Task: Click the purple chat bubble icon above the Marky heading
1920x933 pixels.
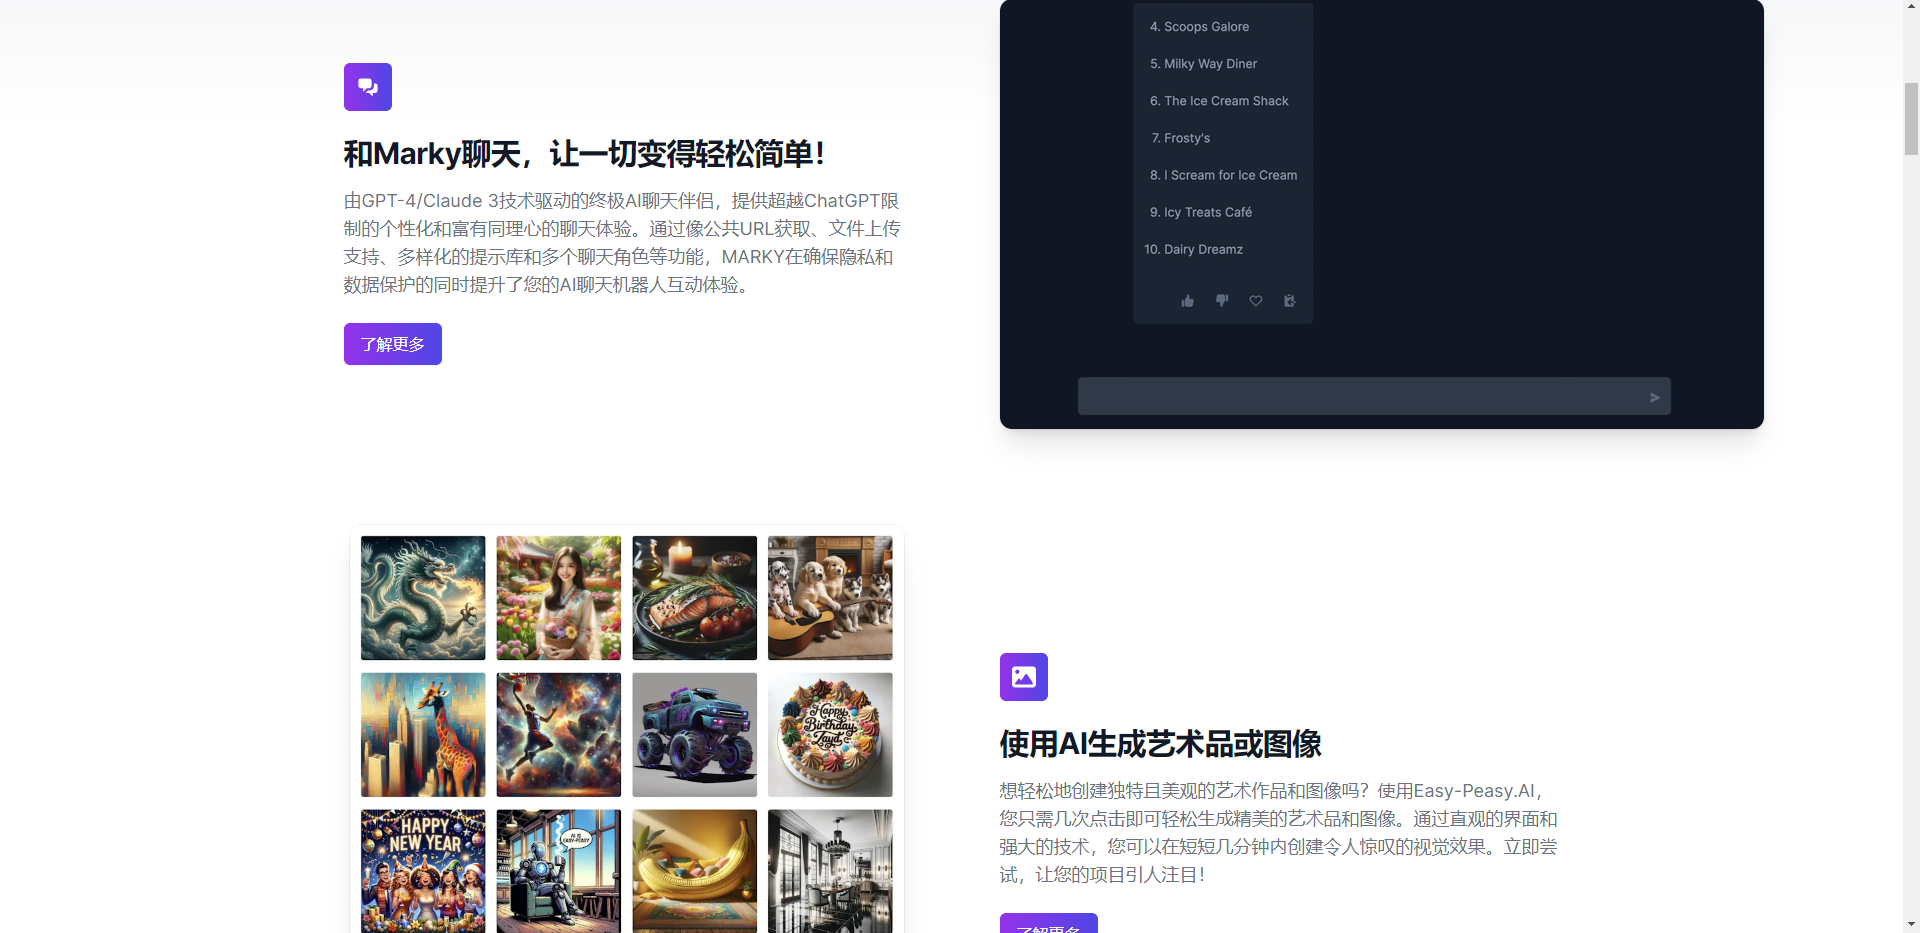Action: (367, 86)
